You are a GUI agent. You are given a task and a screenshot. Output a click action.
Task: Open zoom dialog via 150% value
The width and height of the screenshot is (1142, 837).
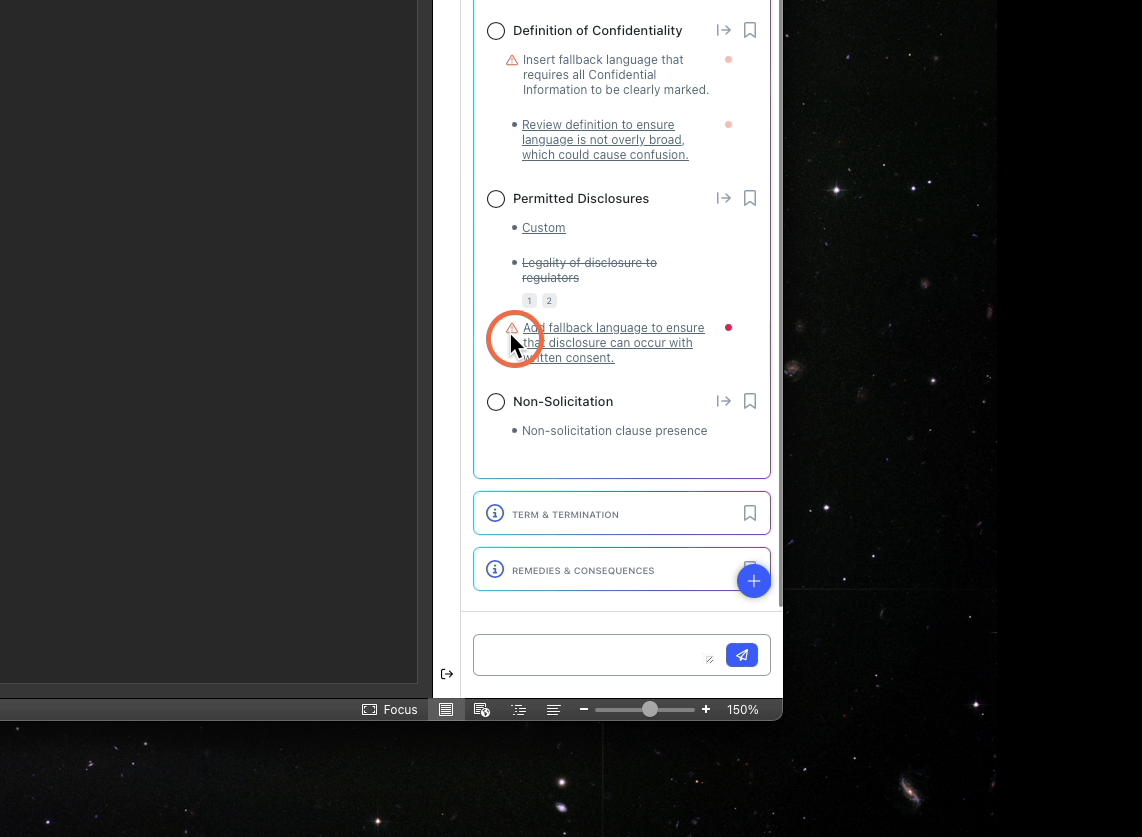[x=743, y=710]
